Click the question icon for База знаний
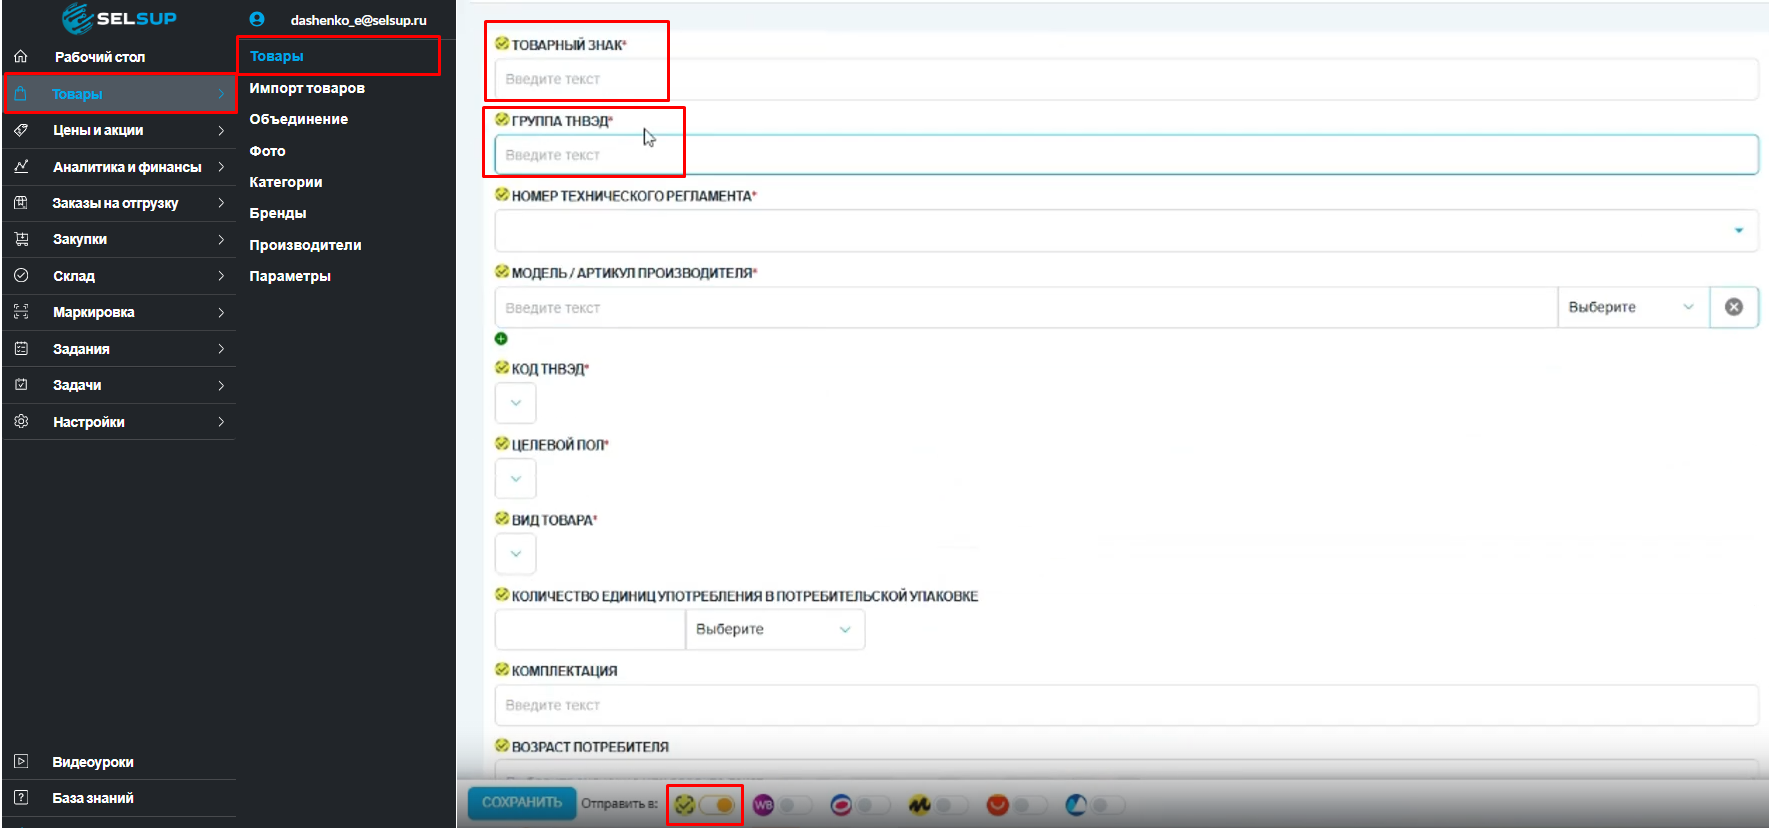The width and height of the screenshot is (1769, 828). pyautogui.click(x=21, y=797)
